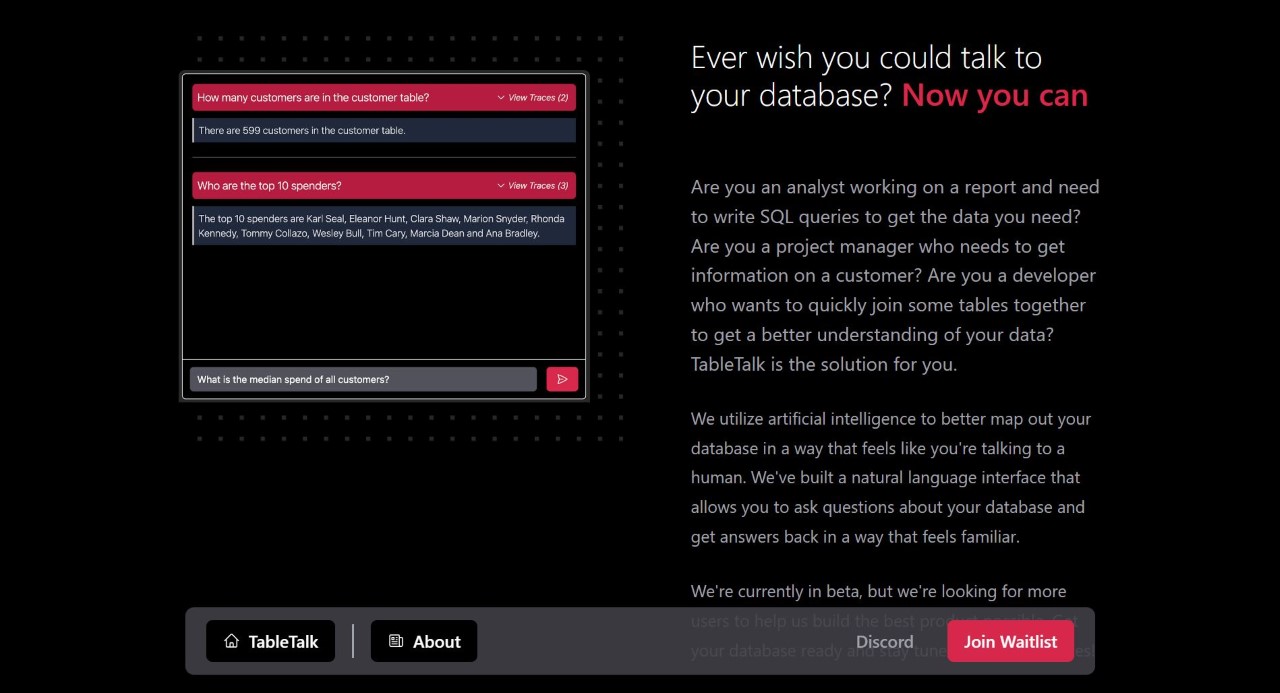Open the About page nav item
This screenshot has width=1280, height=693.
[424, 641]
